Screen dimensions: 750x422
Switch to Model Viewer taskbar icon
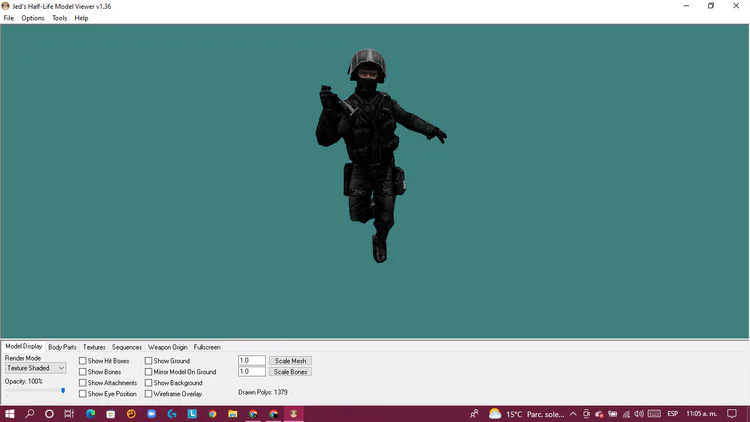tap(294, 414)
